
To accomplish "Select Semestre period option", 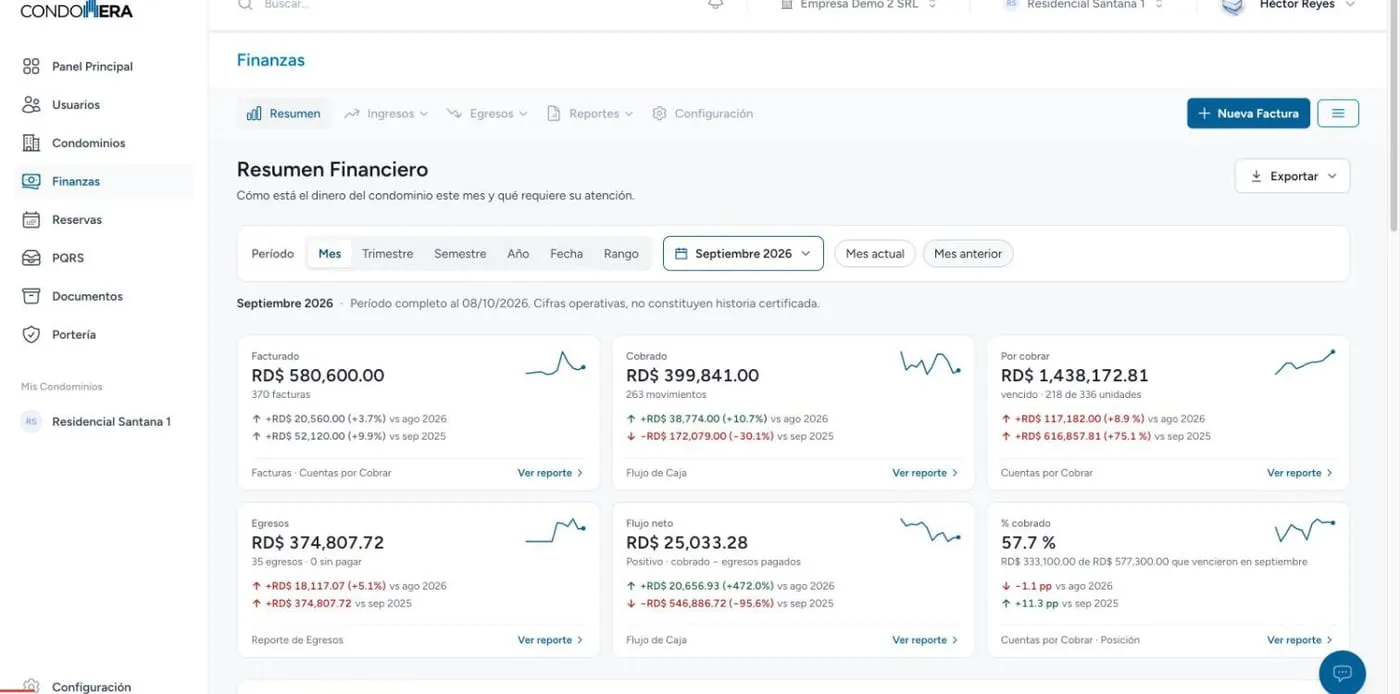I will click(x=460, y=253).
